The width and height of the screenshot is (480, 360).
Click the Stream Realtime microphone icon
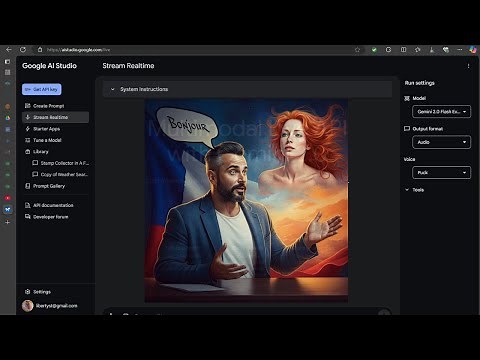click(x=28, y=117)
